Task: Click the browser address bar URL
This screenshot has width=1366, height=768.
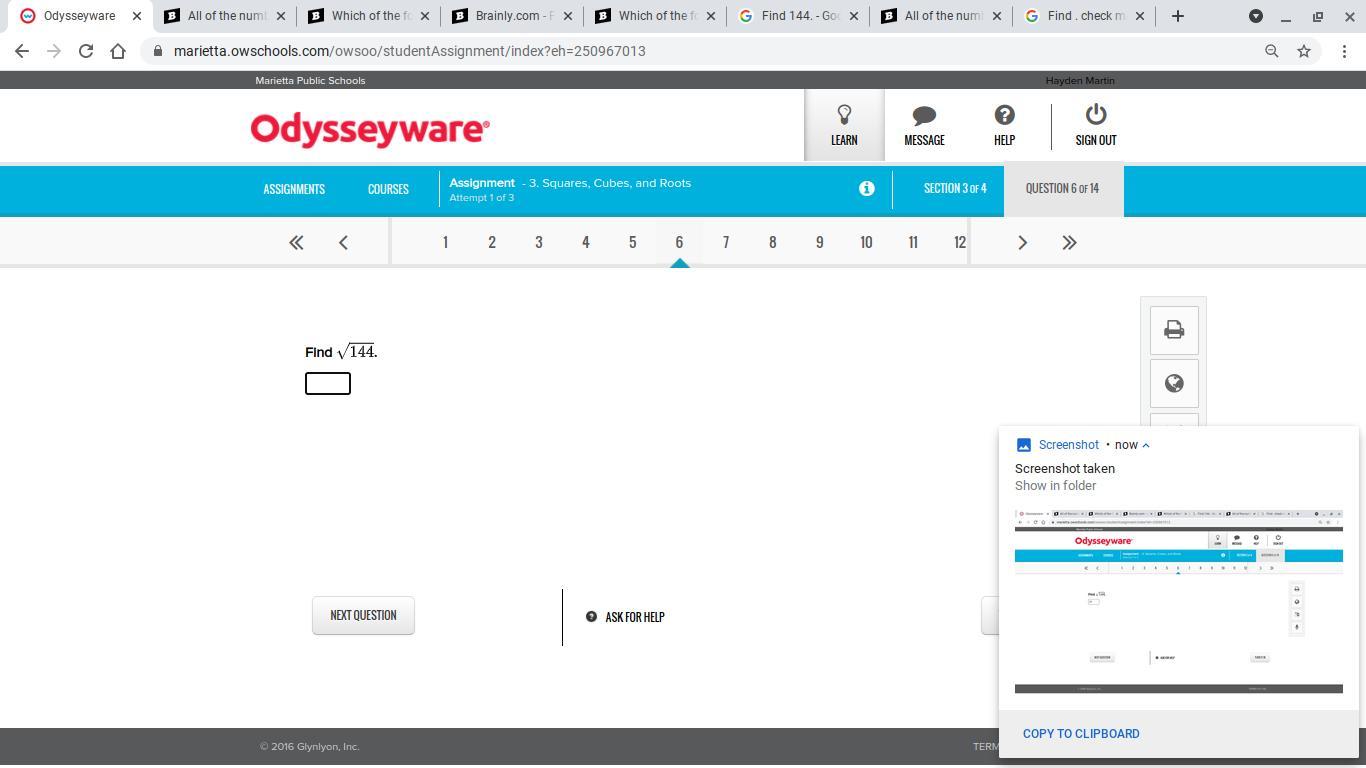Action: (410, 51)
